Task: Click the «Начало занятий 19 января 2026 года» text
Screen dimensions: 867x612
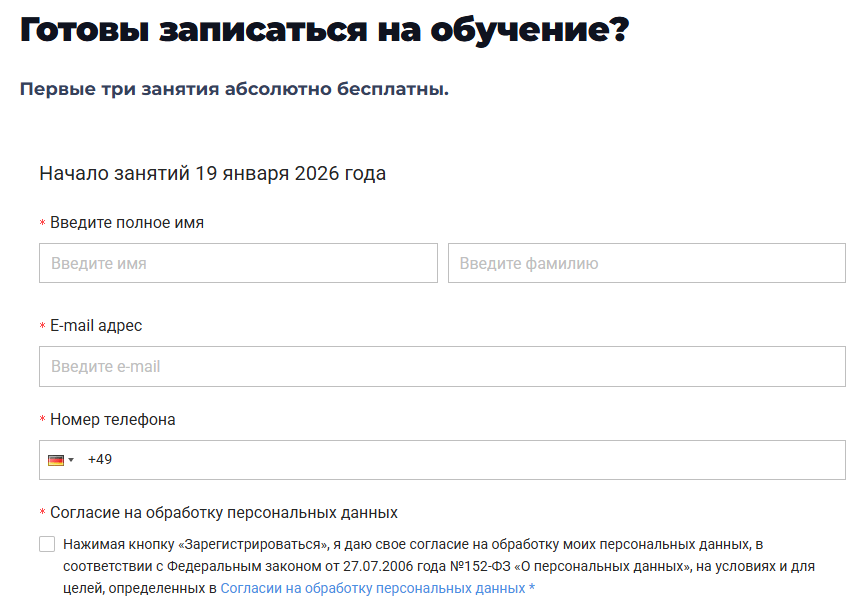Action: (212, 173)
